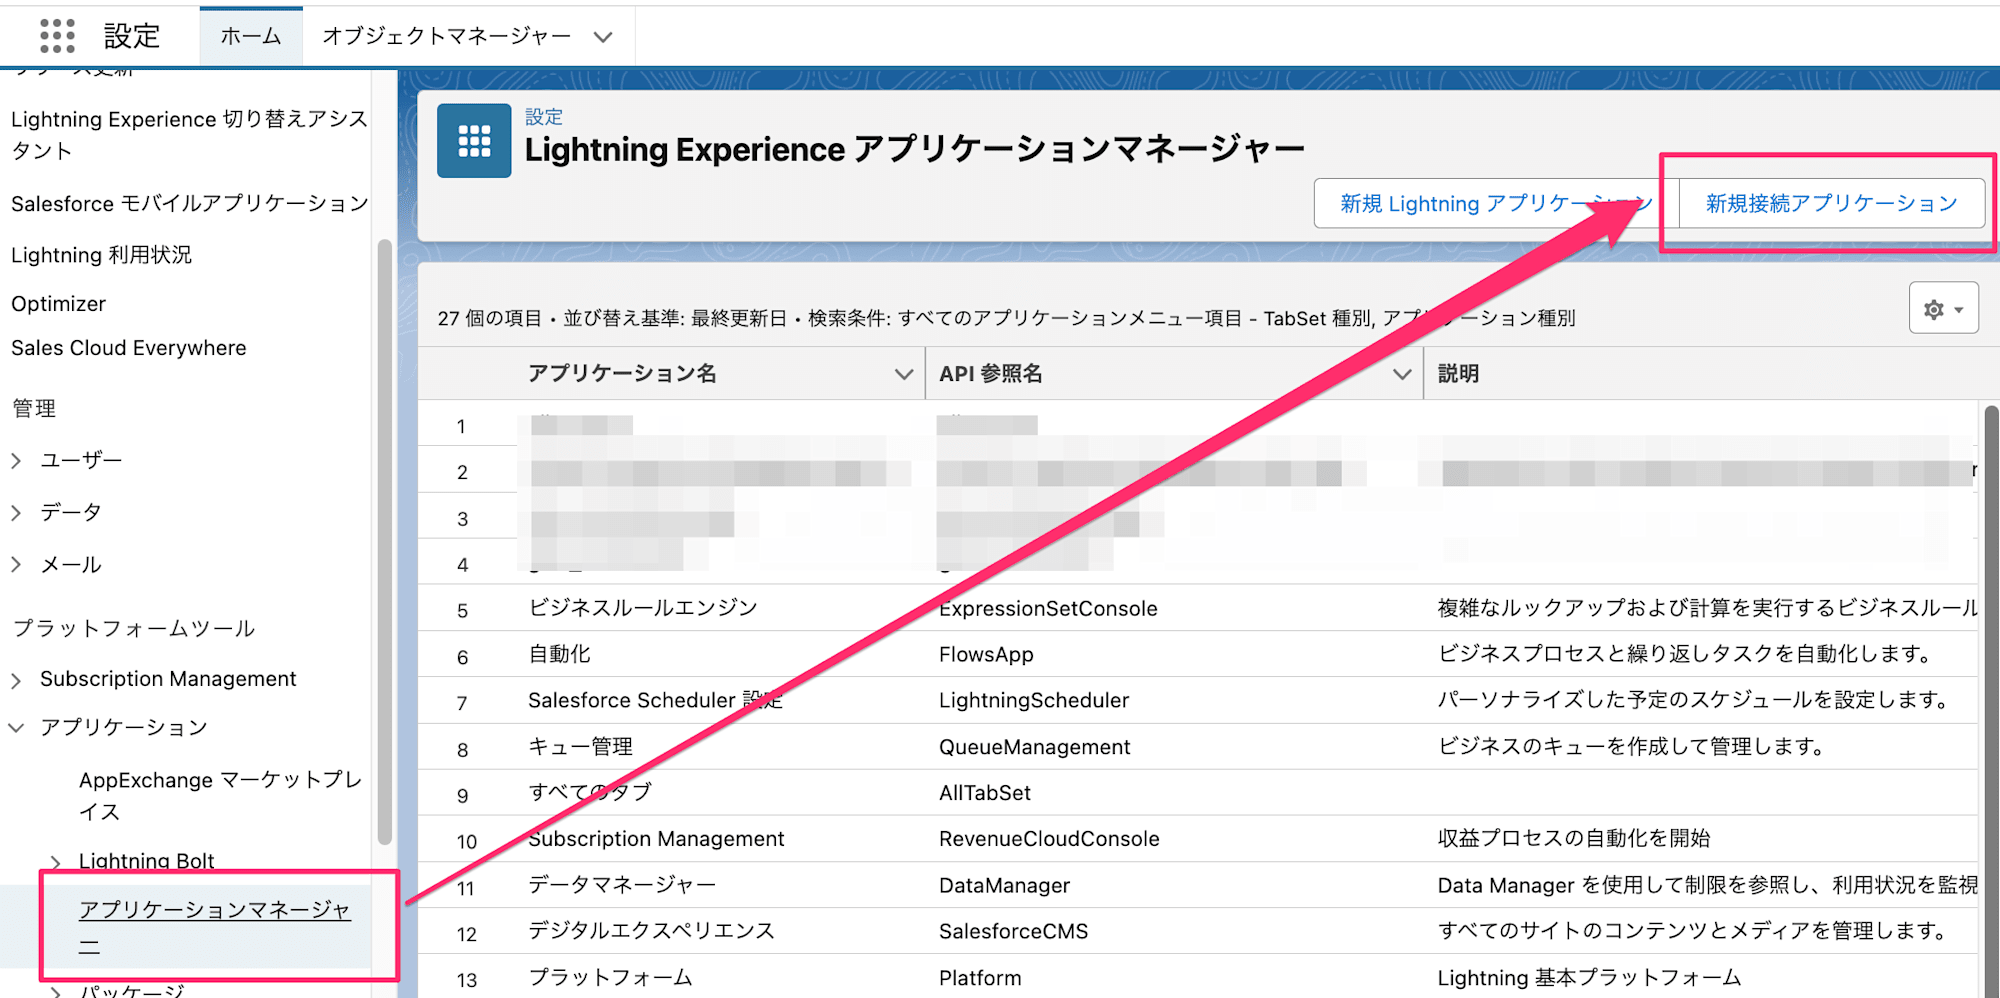Click the DataManager API name cell
Viewport: 2000px width, 998px height.
[1004, 885]
